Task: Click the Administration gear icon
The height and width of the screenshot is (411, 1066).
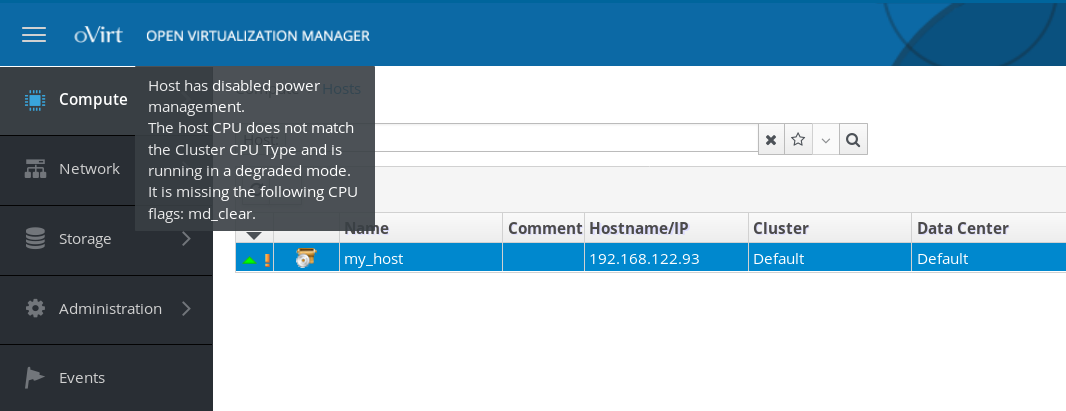Action: pos(36,309)
